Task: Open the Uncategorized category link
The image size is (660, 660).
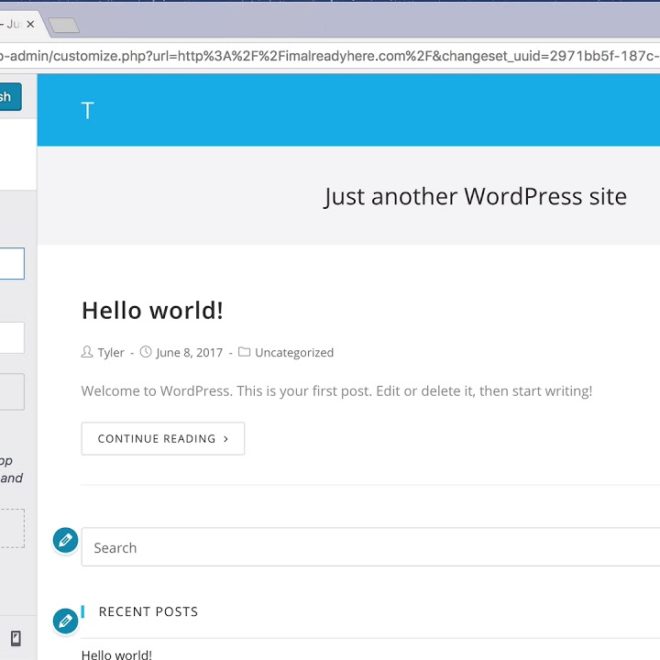Action: [x=294, y=352]
